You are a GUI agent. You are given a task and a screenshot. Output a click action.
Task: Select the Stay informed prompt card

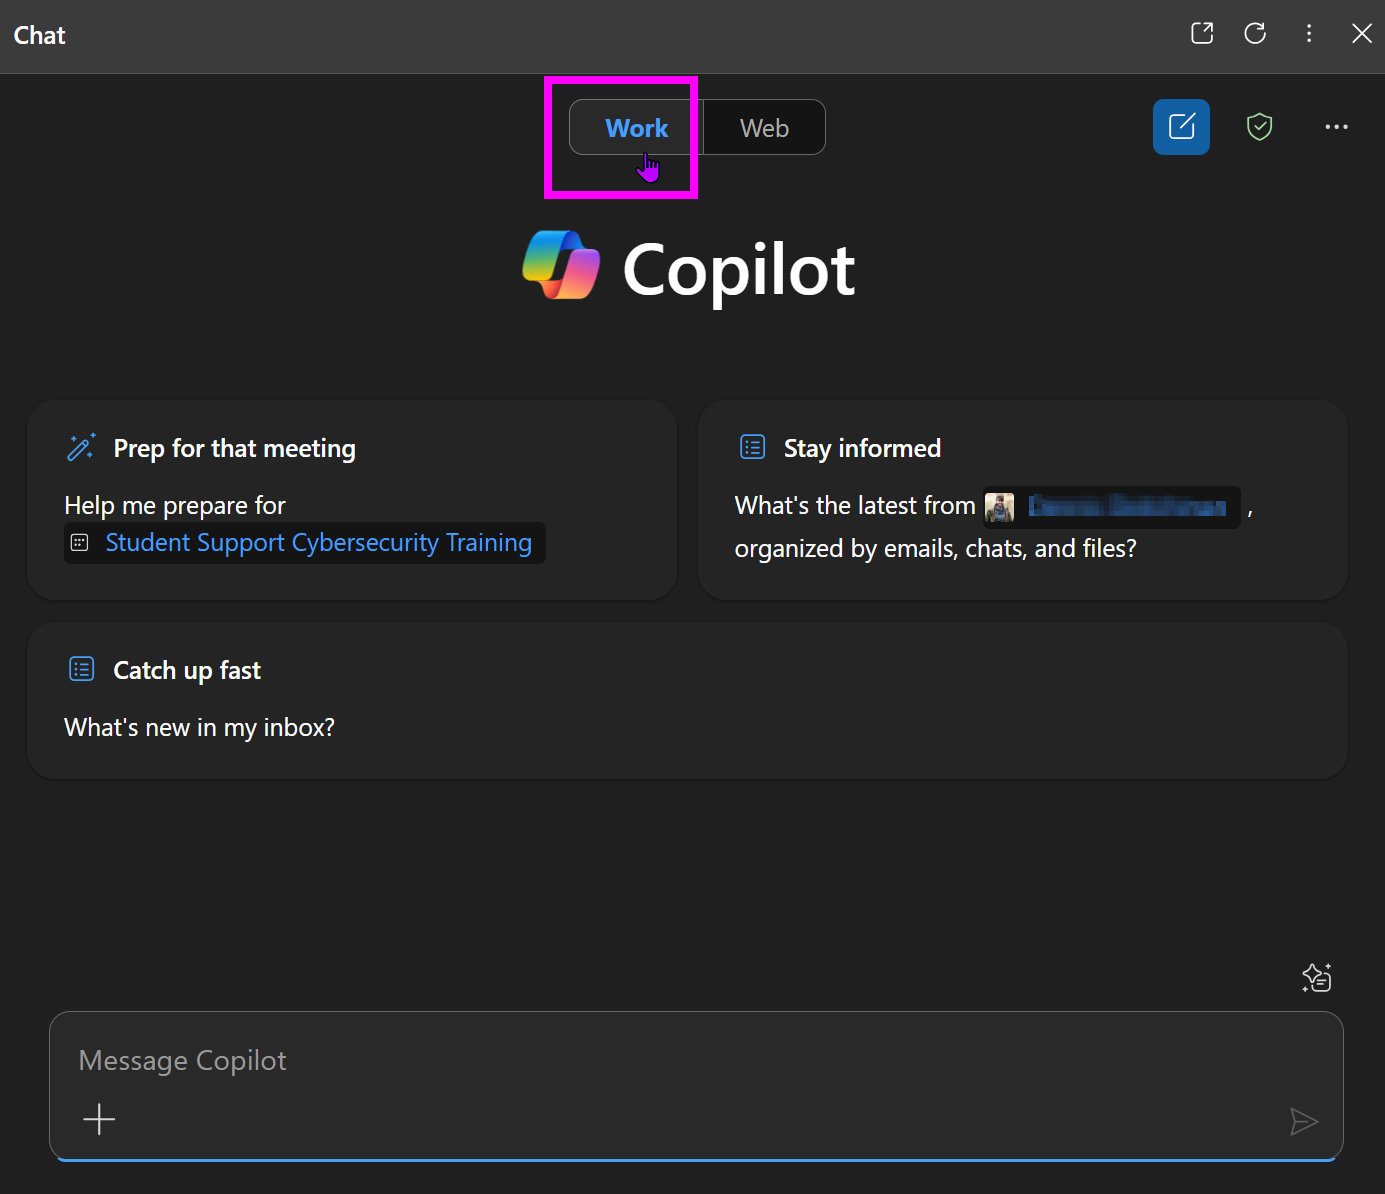[x=1022, y=500]
